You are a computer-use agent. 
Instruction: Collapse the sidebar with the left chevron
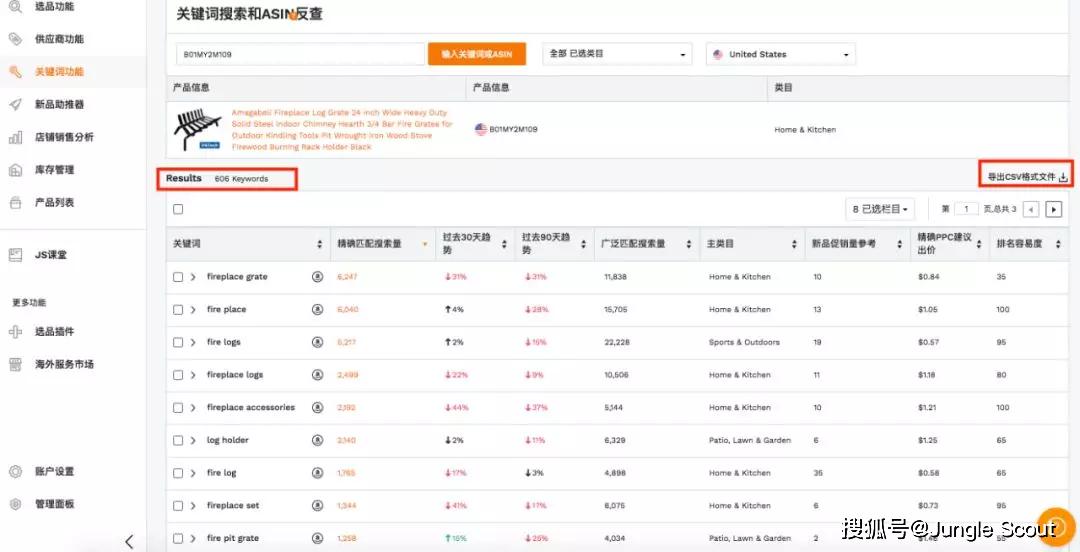(x=129, y=541)
